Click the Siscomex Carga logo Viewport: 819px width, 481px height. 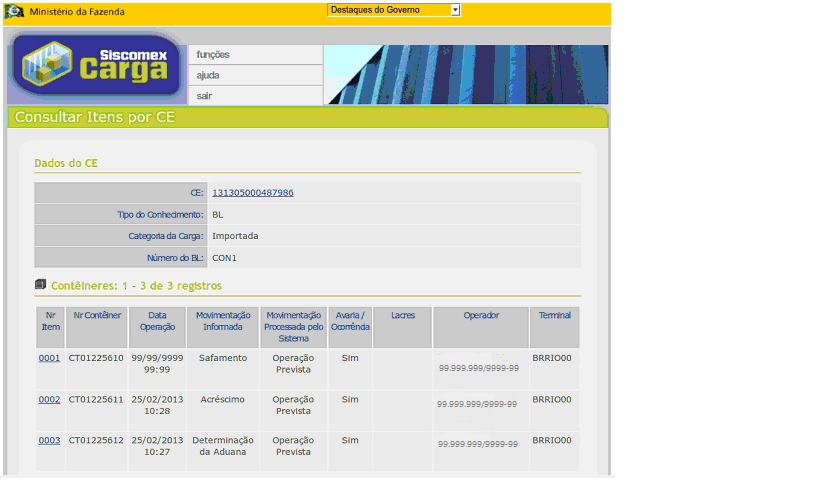(x=96, y=67)
